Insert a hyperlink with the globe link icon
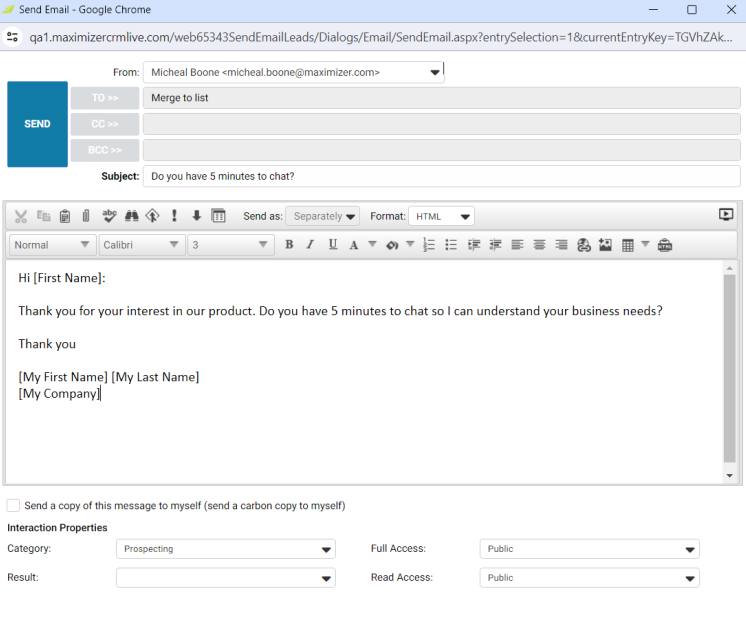 pos(584,245)
